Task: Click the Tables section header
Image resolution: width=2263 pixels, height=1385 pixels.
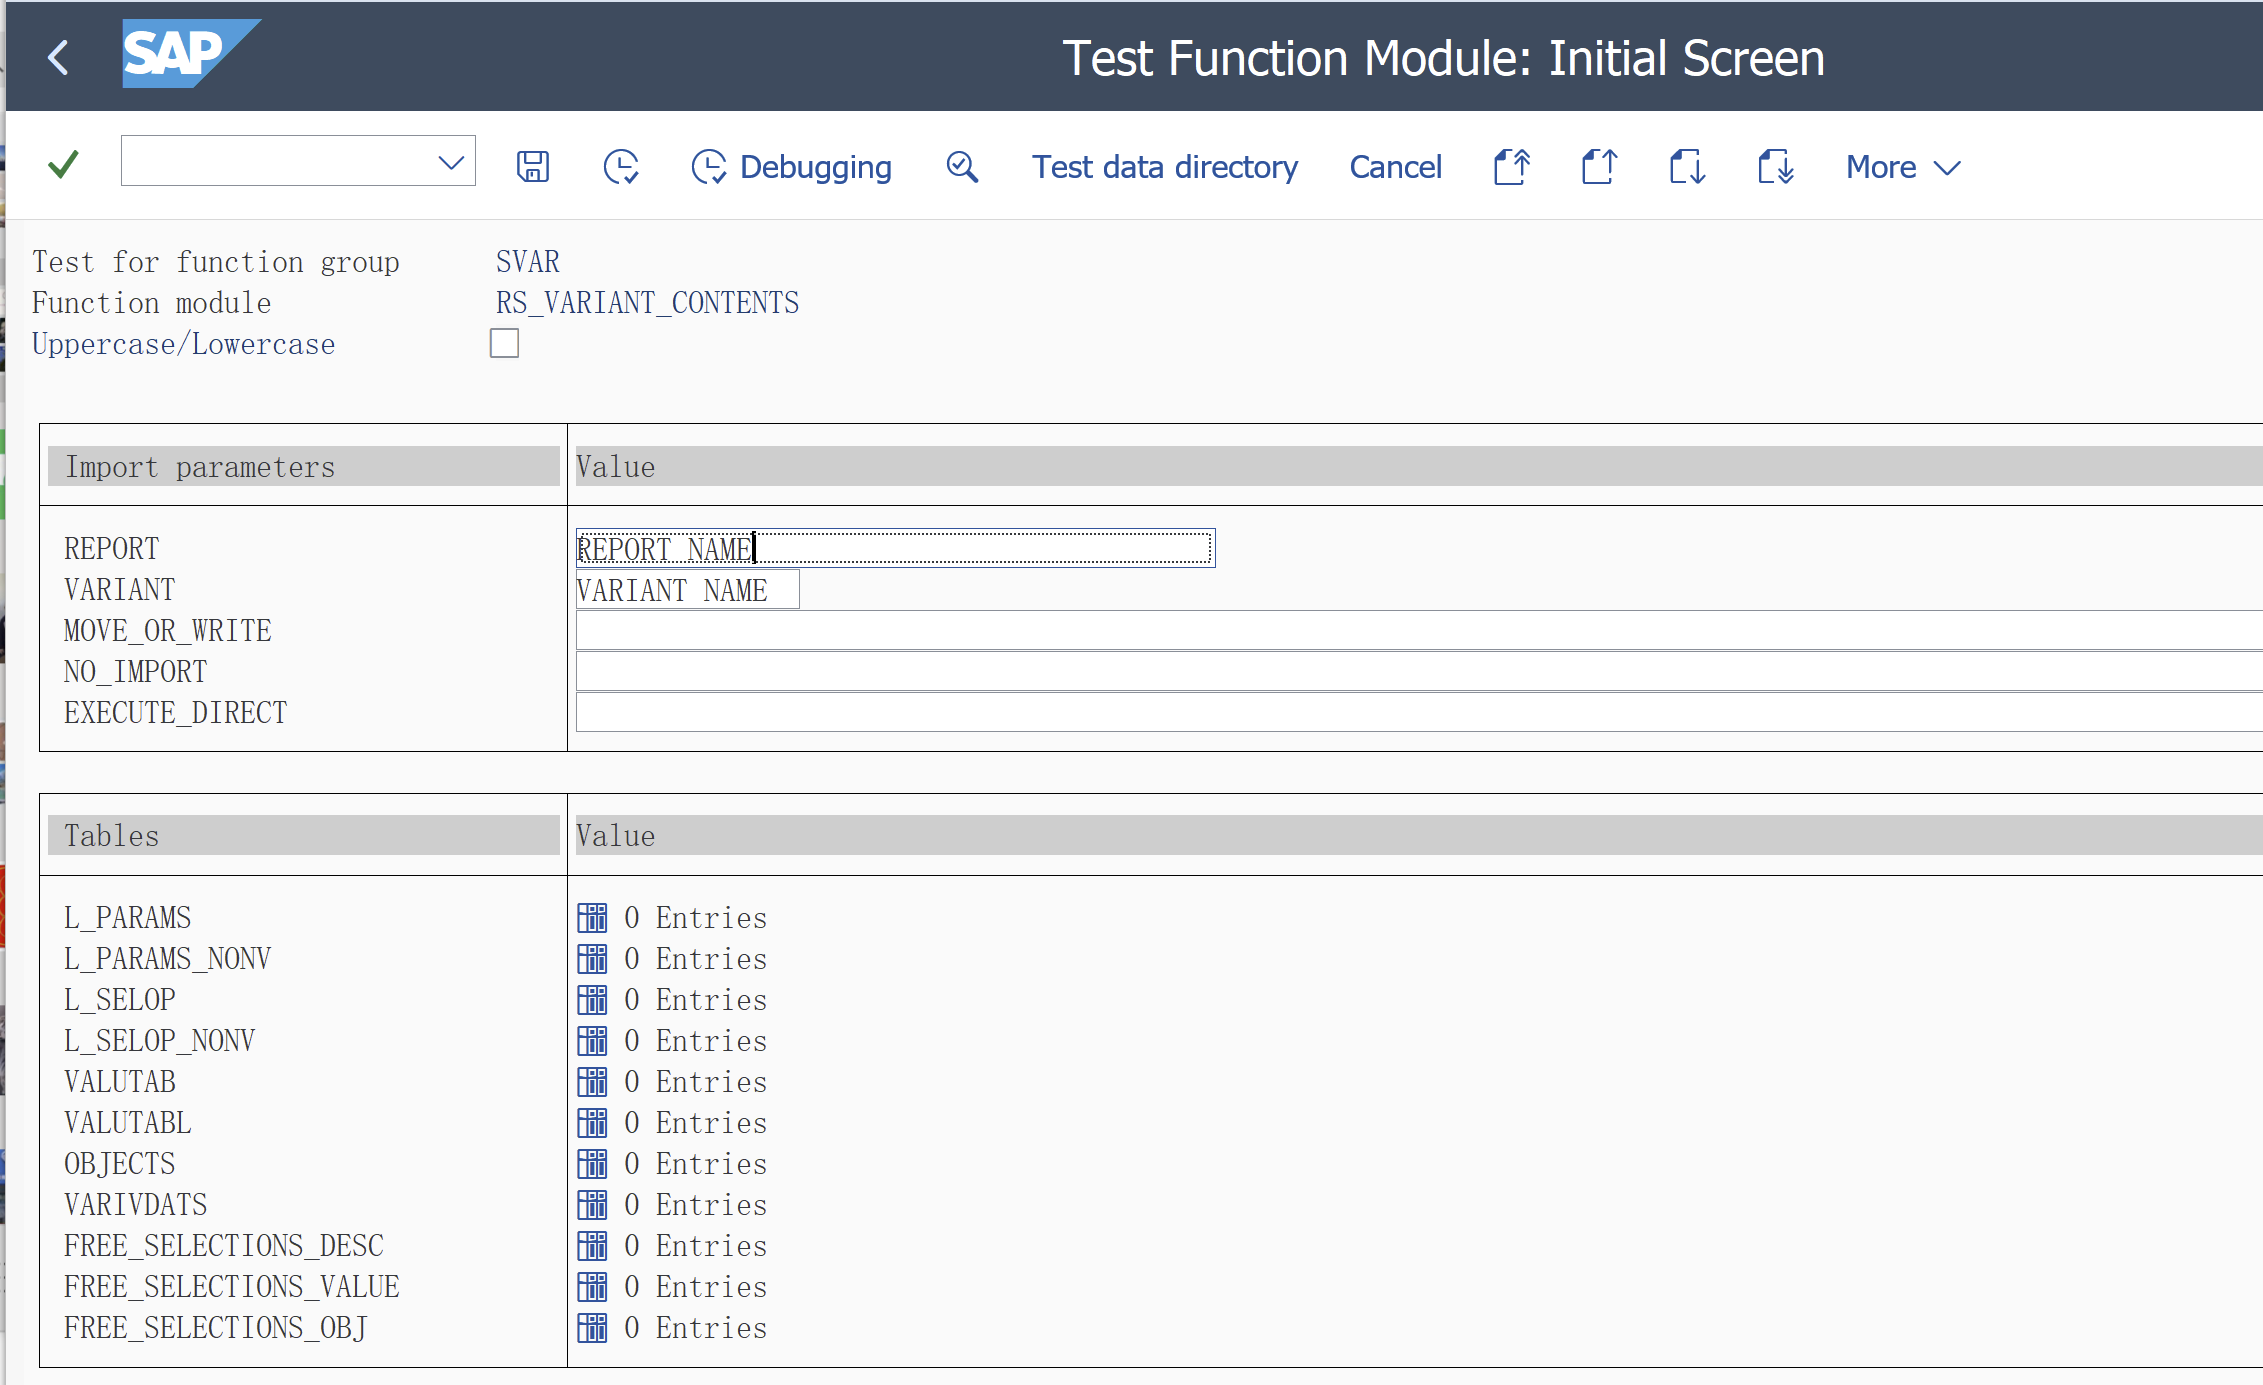Action: tap(304, 835)
